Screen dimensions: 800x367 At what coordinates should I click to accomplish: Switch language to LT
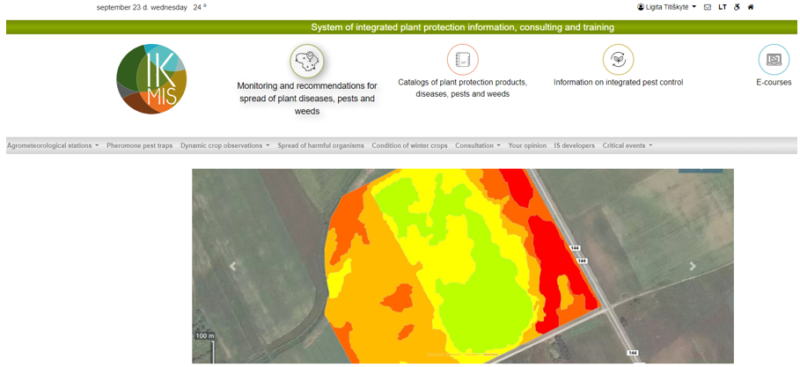(x=722, y=7)
